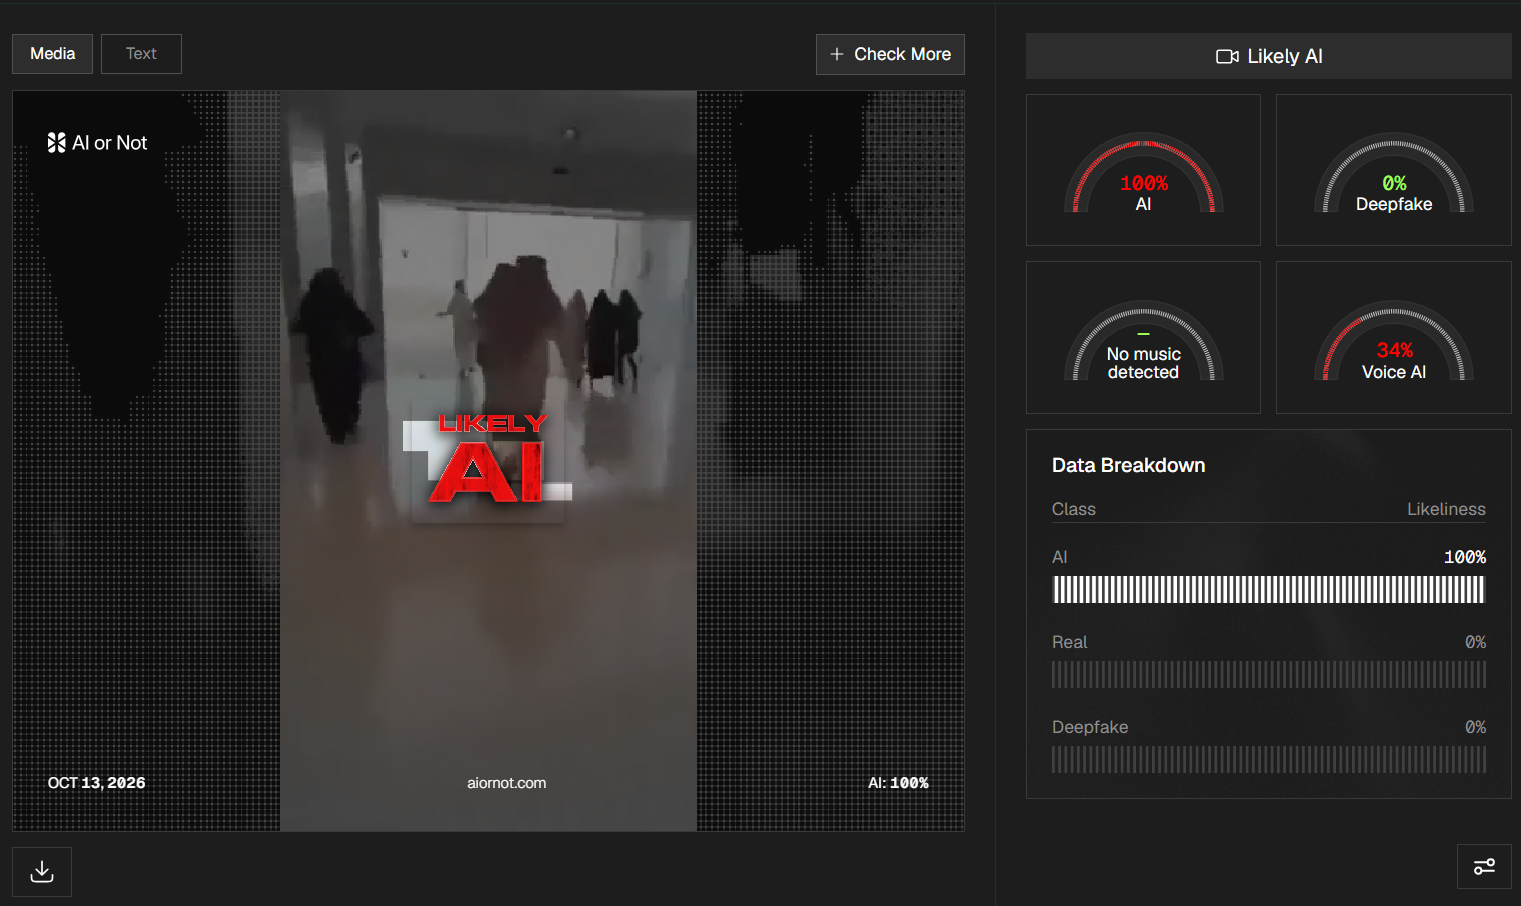Click the 0% value in the Deepfake breakdown row
Image resolution: width=1521 pixels, height=906 pixels.
(1475, 727)
